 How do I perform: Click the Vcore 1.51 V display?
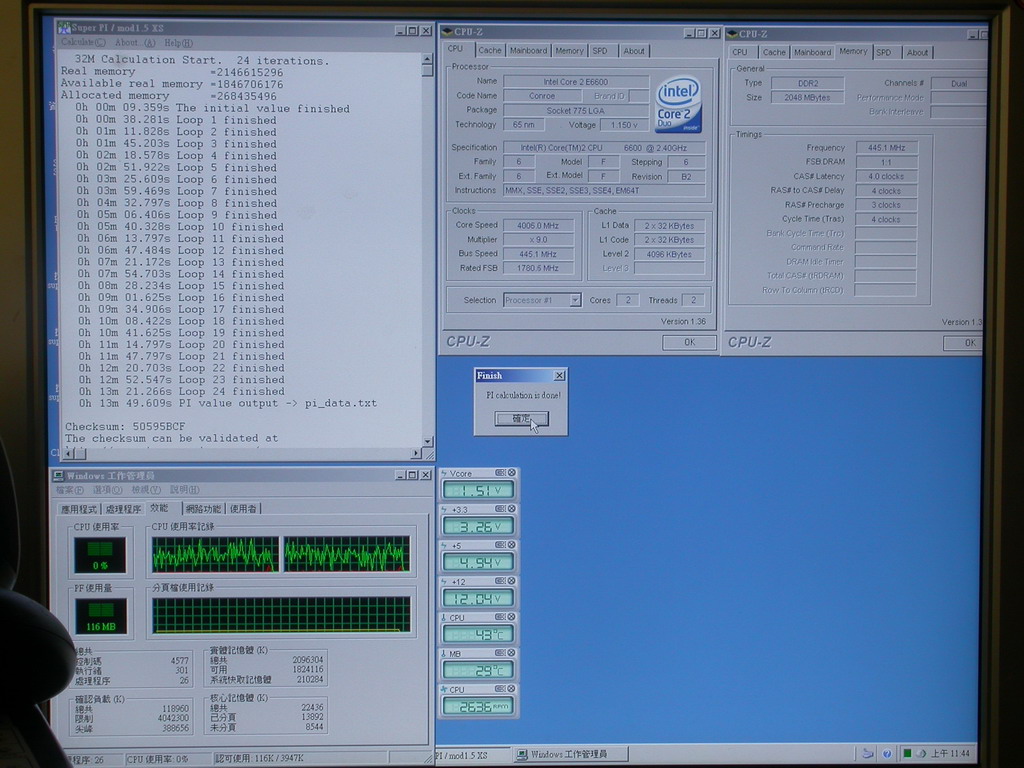click(478, 490)
